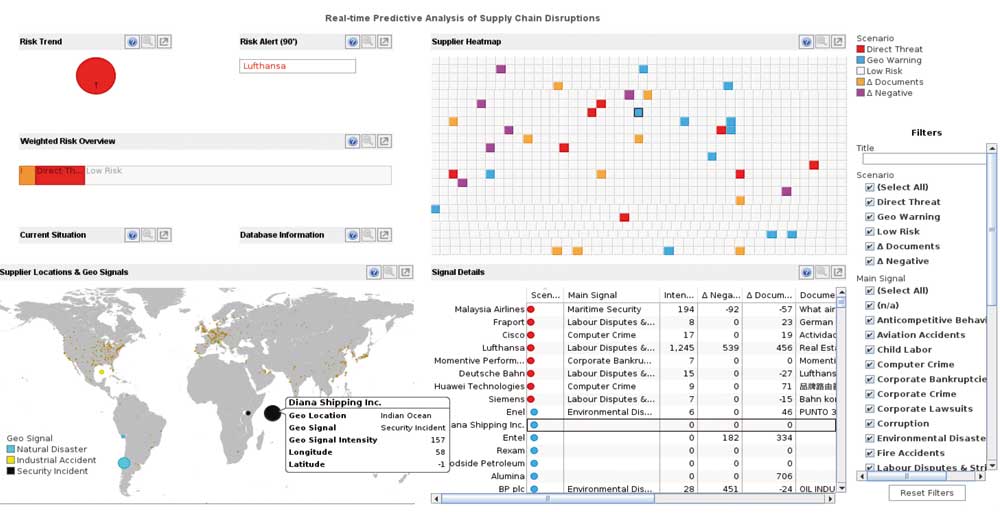Pop out the Risk Alert (90') panel
Image resolution: width=1000 pixels, height=521 pixels.
(x=385, y=42)
